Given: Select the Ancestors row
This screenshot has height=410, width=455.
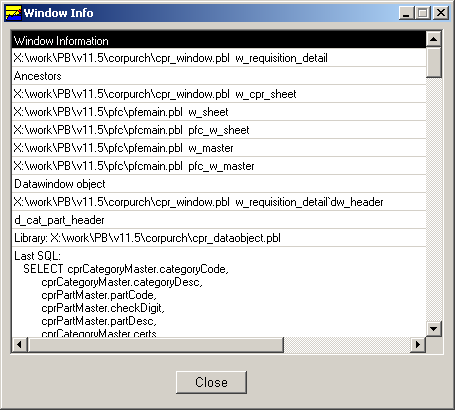Looking at the screenshot, I should click(219, 76).
